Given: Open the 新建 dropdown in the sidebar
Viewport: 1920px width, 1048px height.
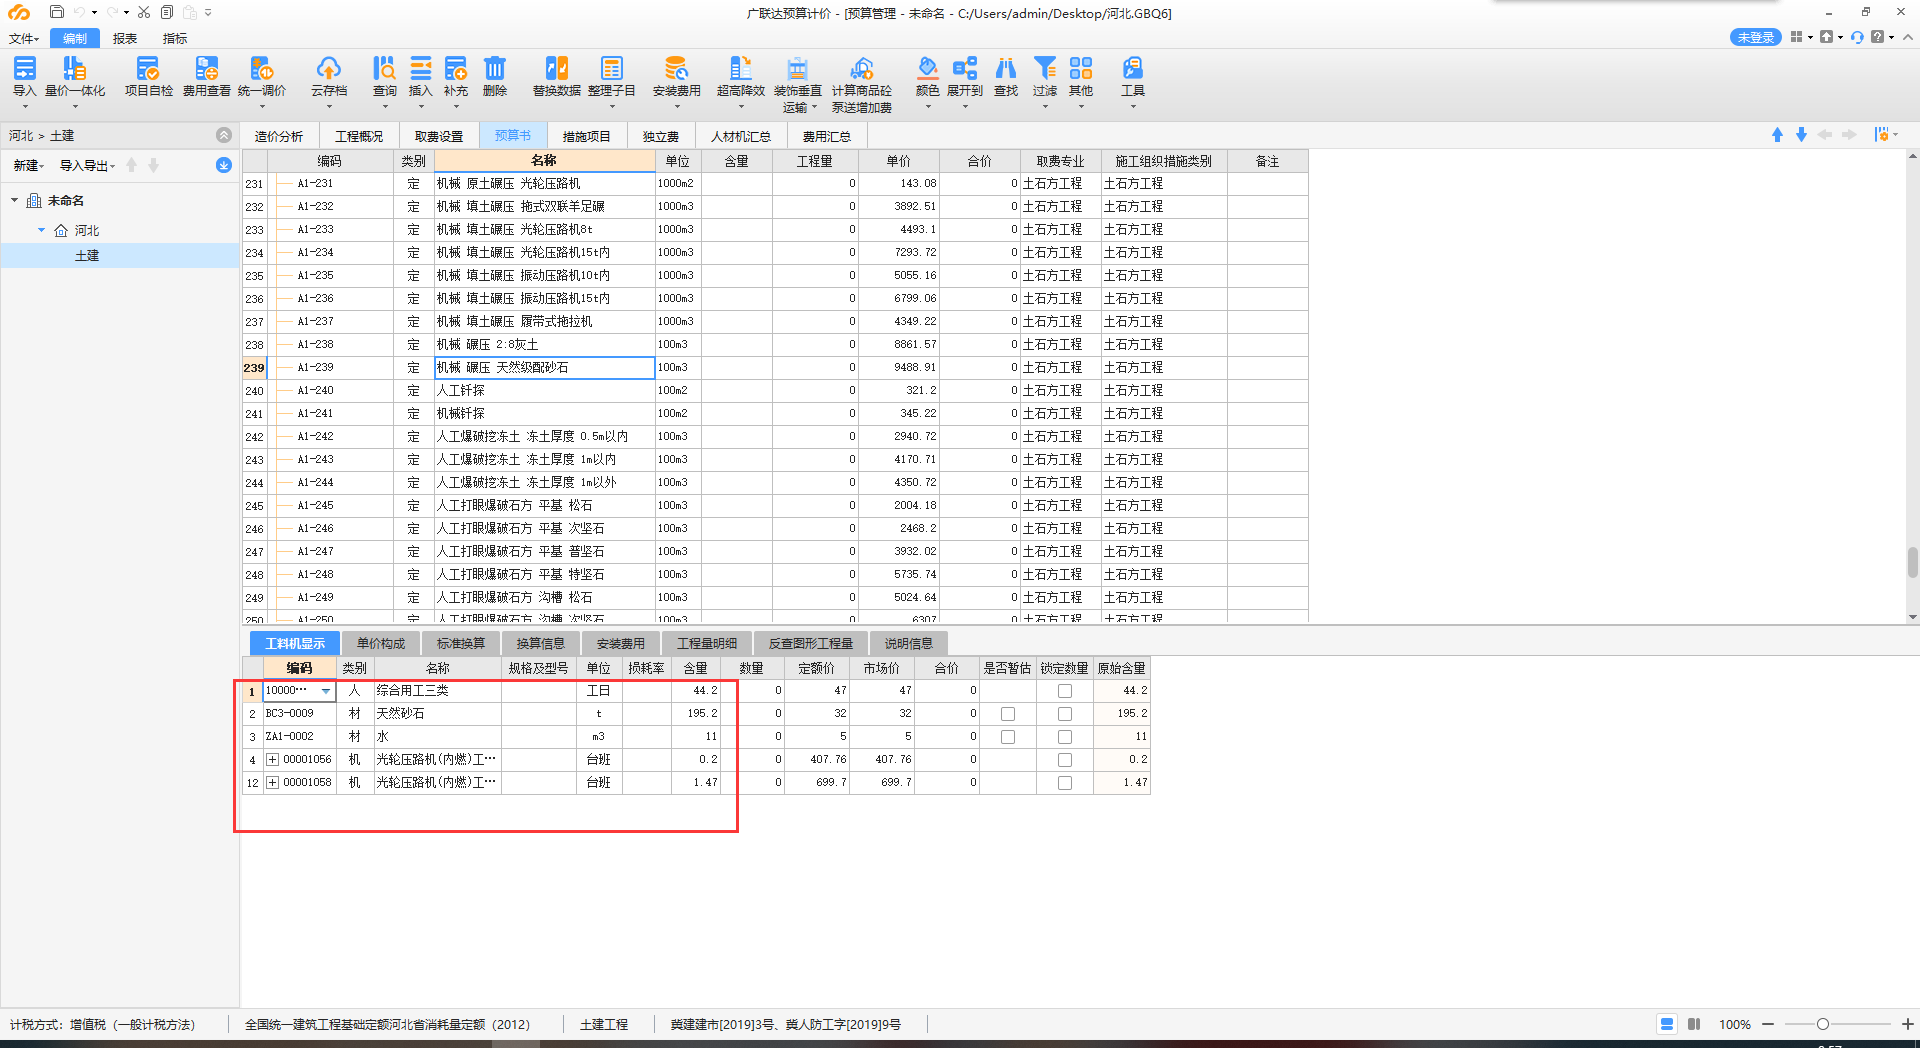Looking at the screenshot, I should pos(29,166).
